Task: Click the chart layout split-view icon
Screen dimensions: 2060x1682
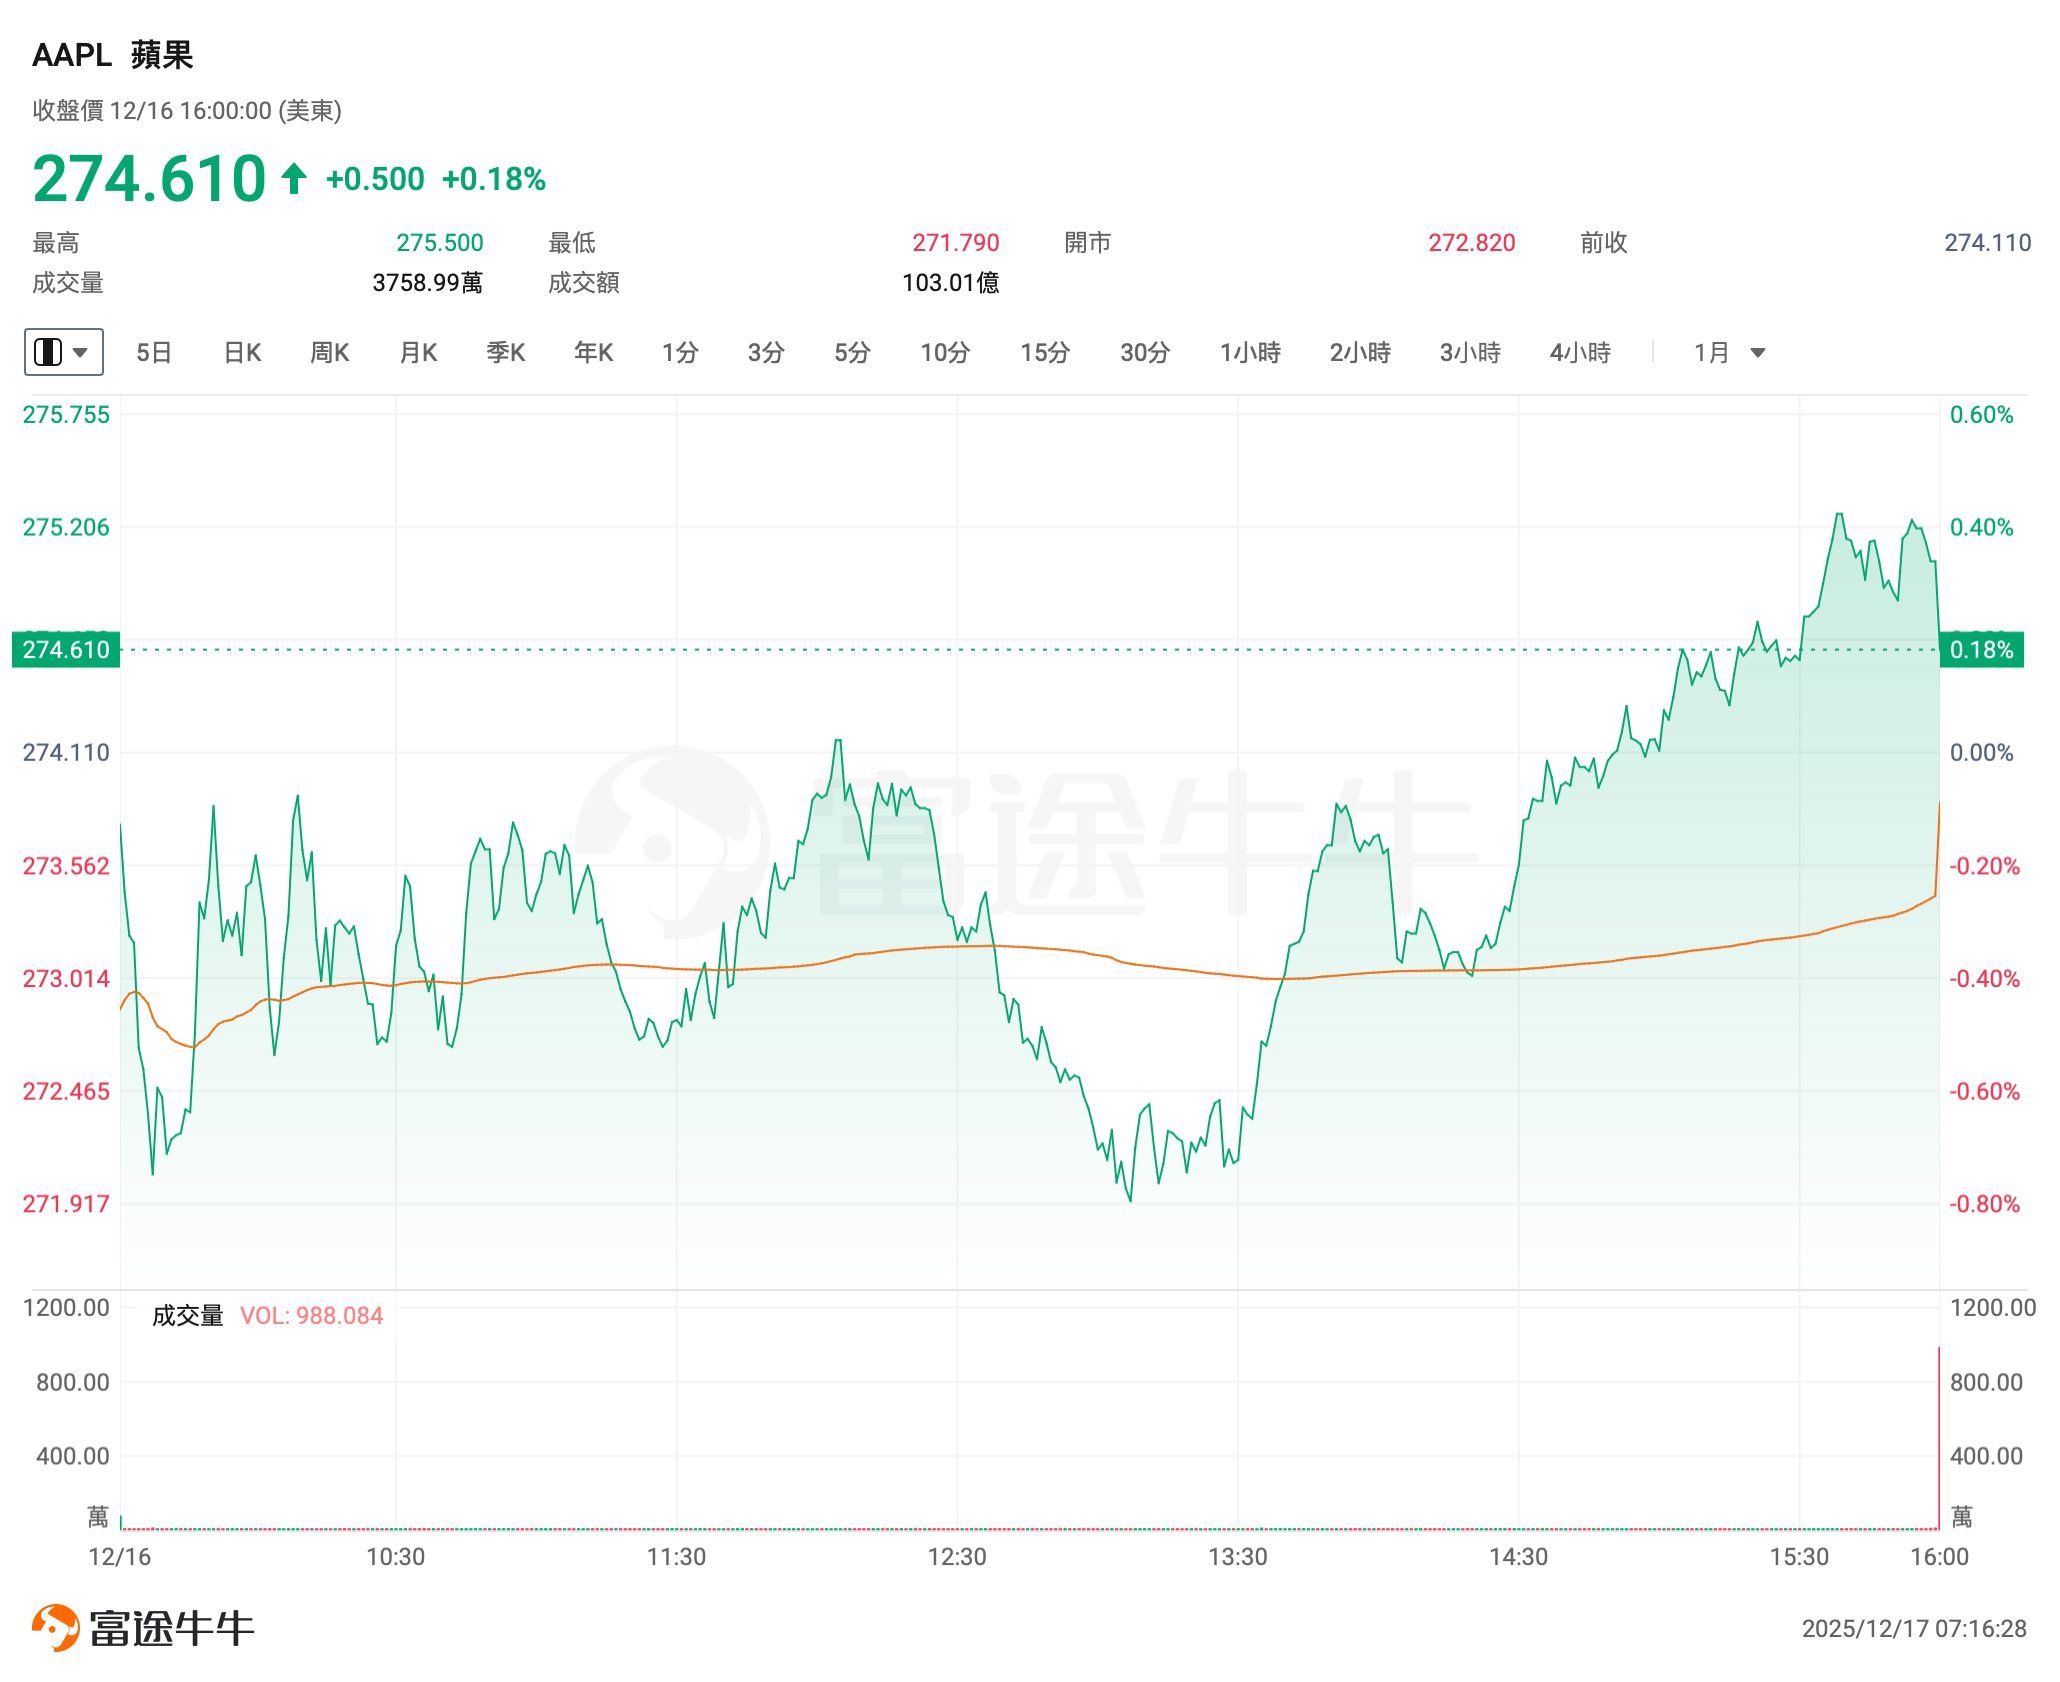Action: 48,352
